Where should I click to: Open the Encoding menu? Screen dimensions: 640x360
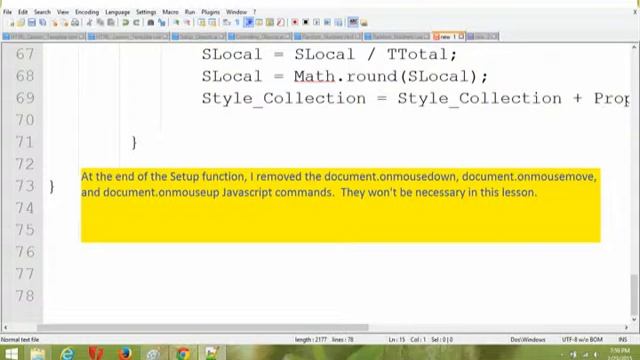pos(87,12)
